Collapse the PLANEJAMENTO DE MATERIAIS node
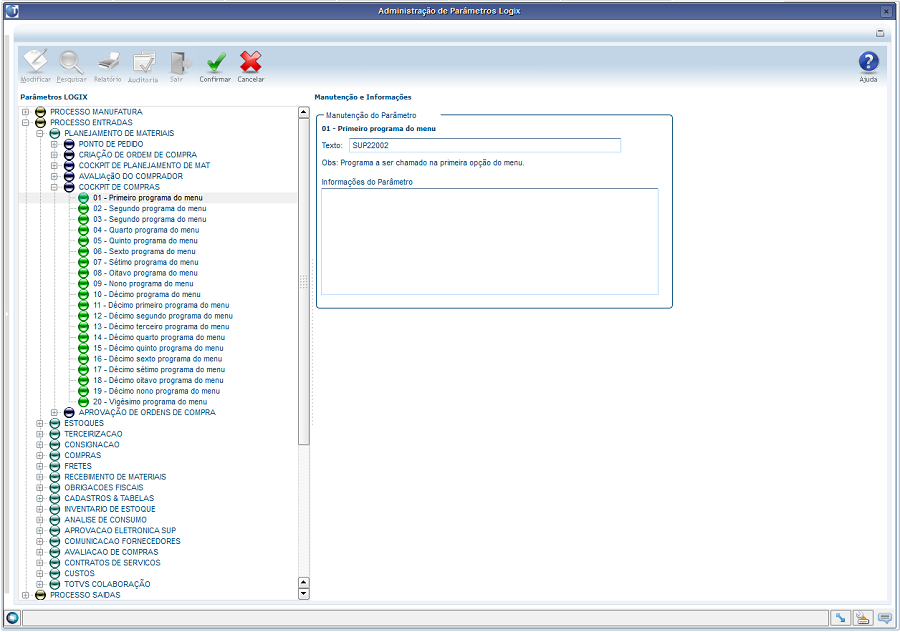900x632 pixels. coord(40,133)
